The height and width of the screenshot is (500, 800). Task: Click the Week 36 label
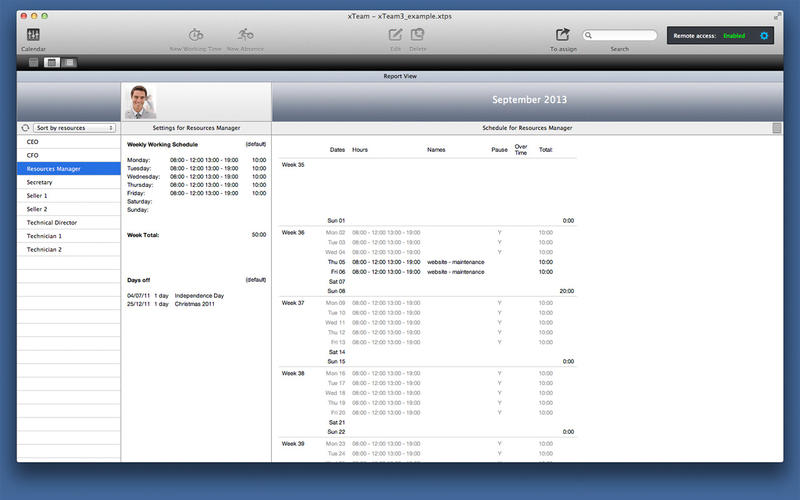click(x=293, y=233)
